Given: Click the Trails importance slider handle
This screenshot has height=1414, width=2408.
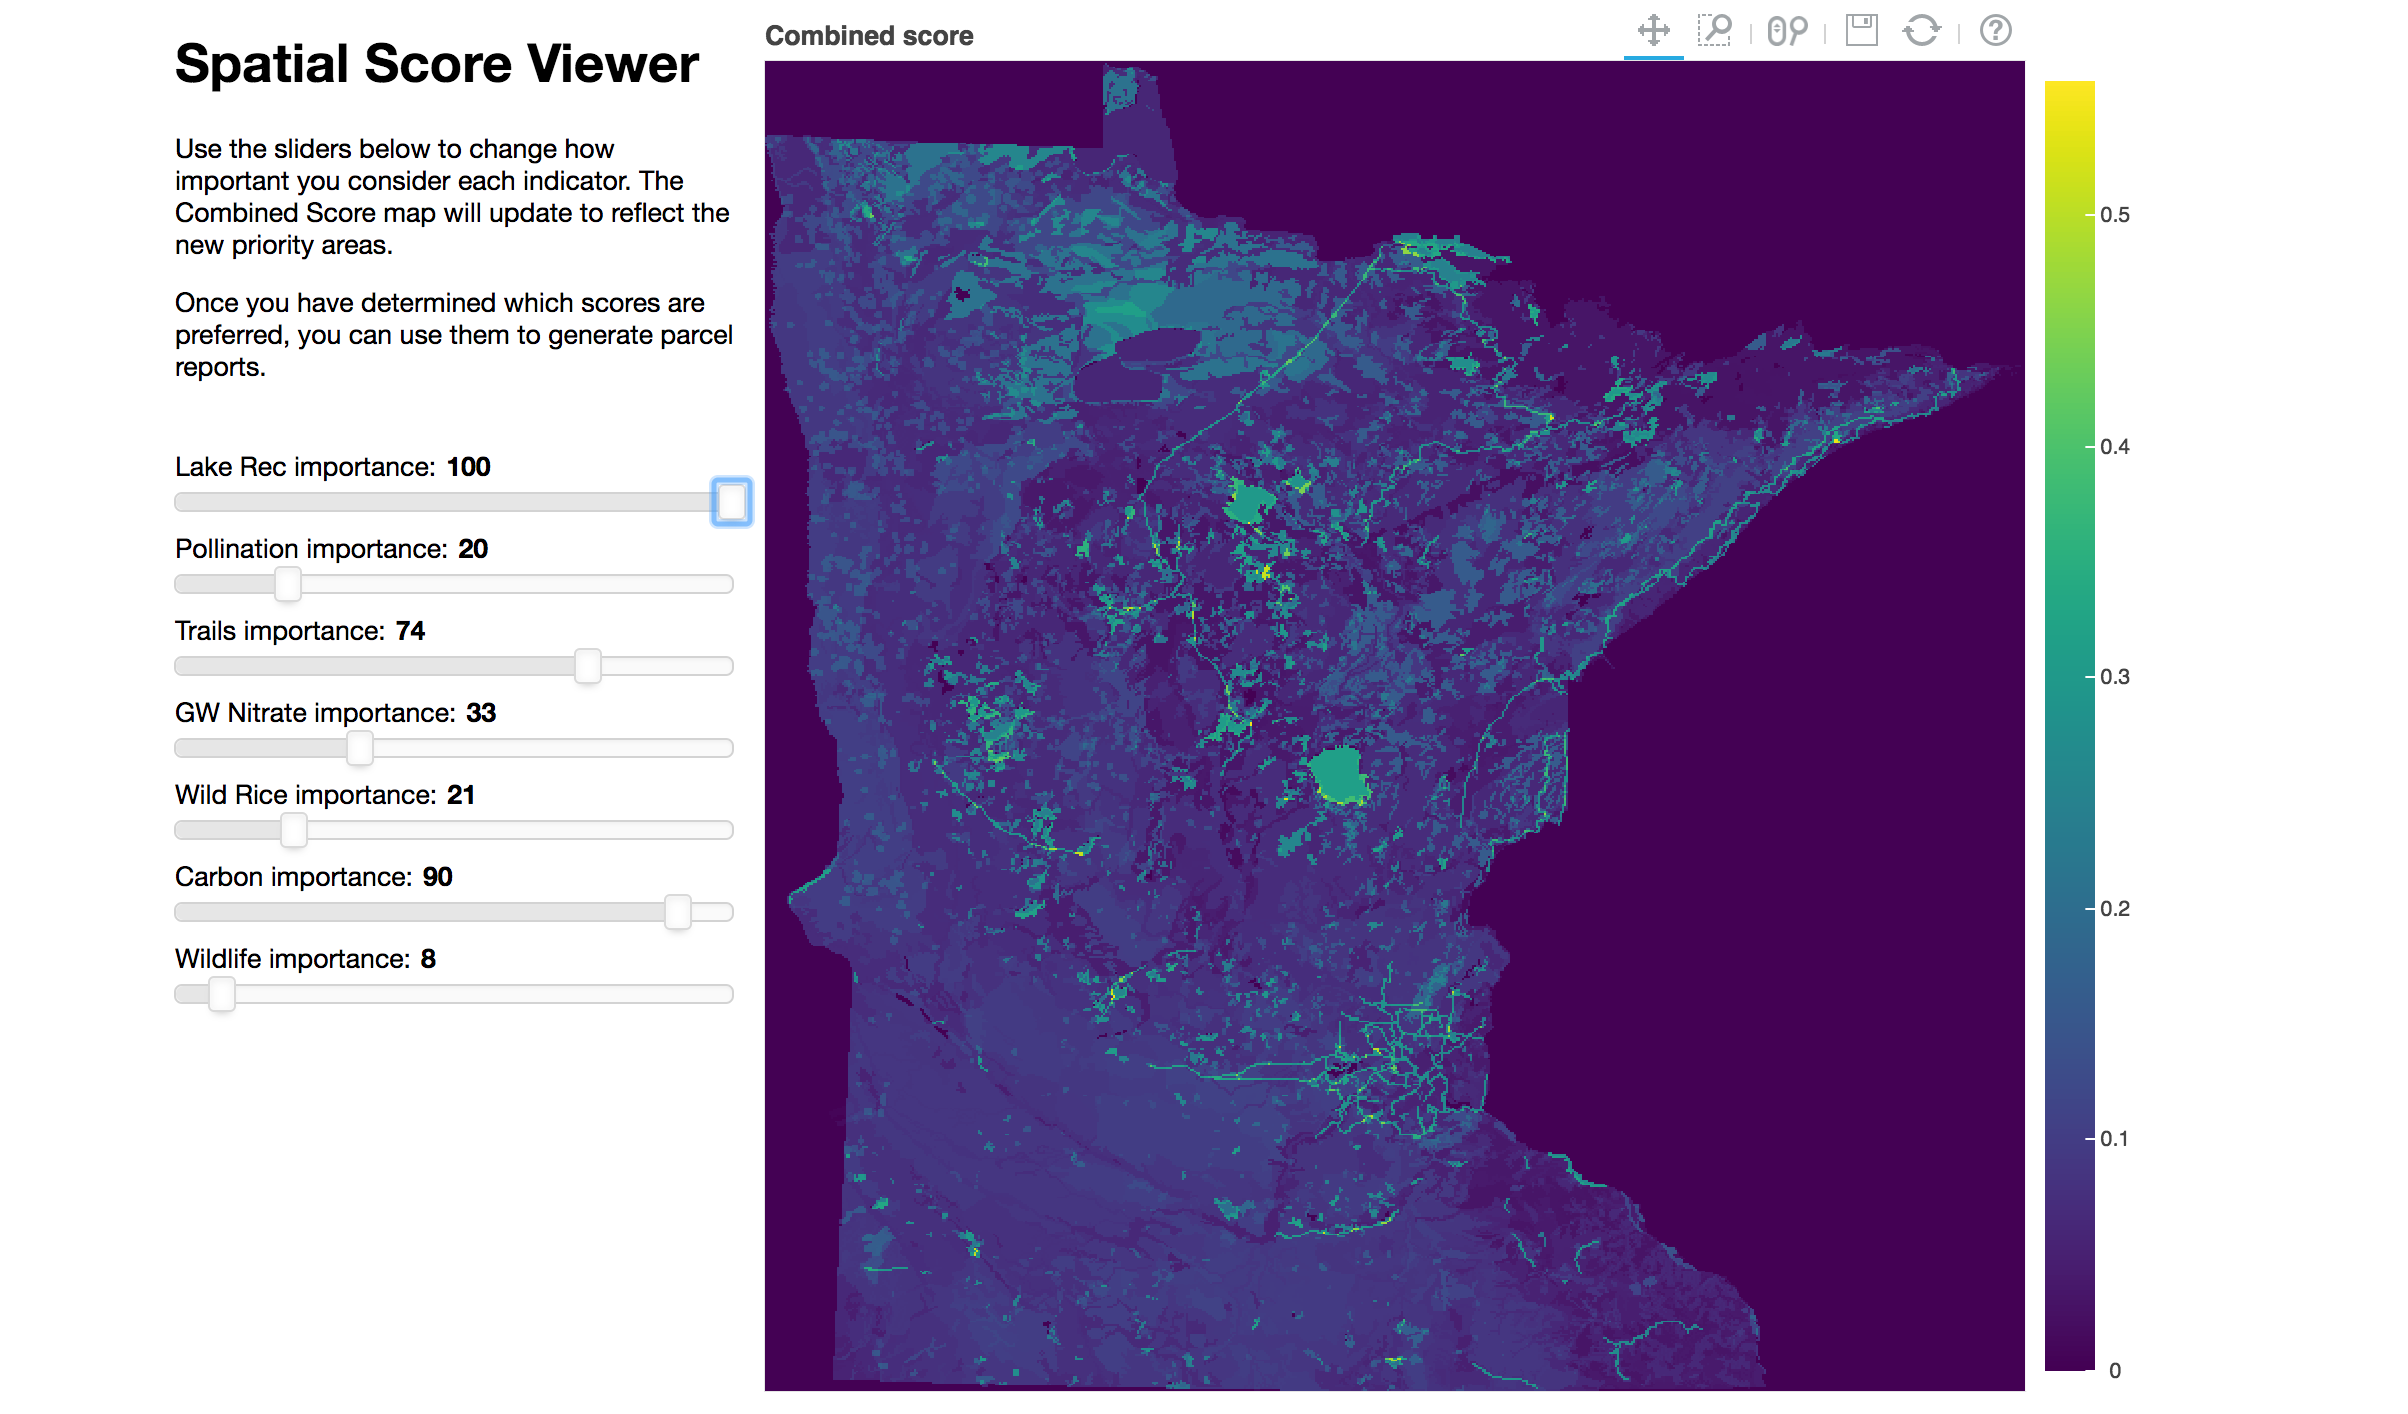Looking at the screenshot, I should (588, 666).
